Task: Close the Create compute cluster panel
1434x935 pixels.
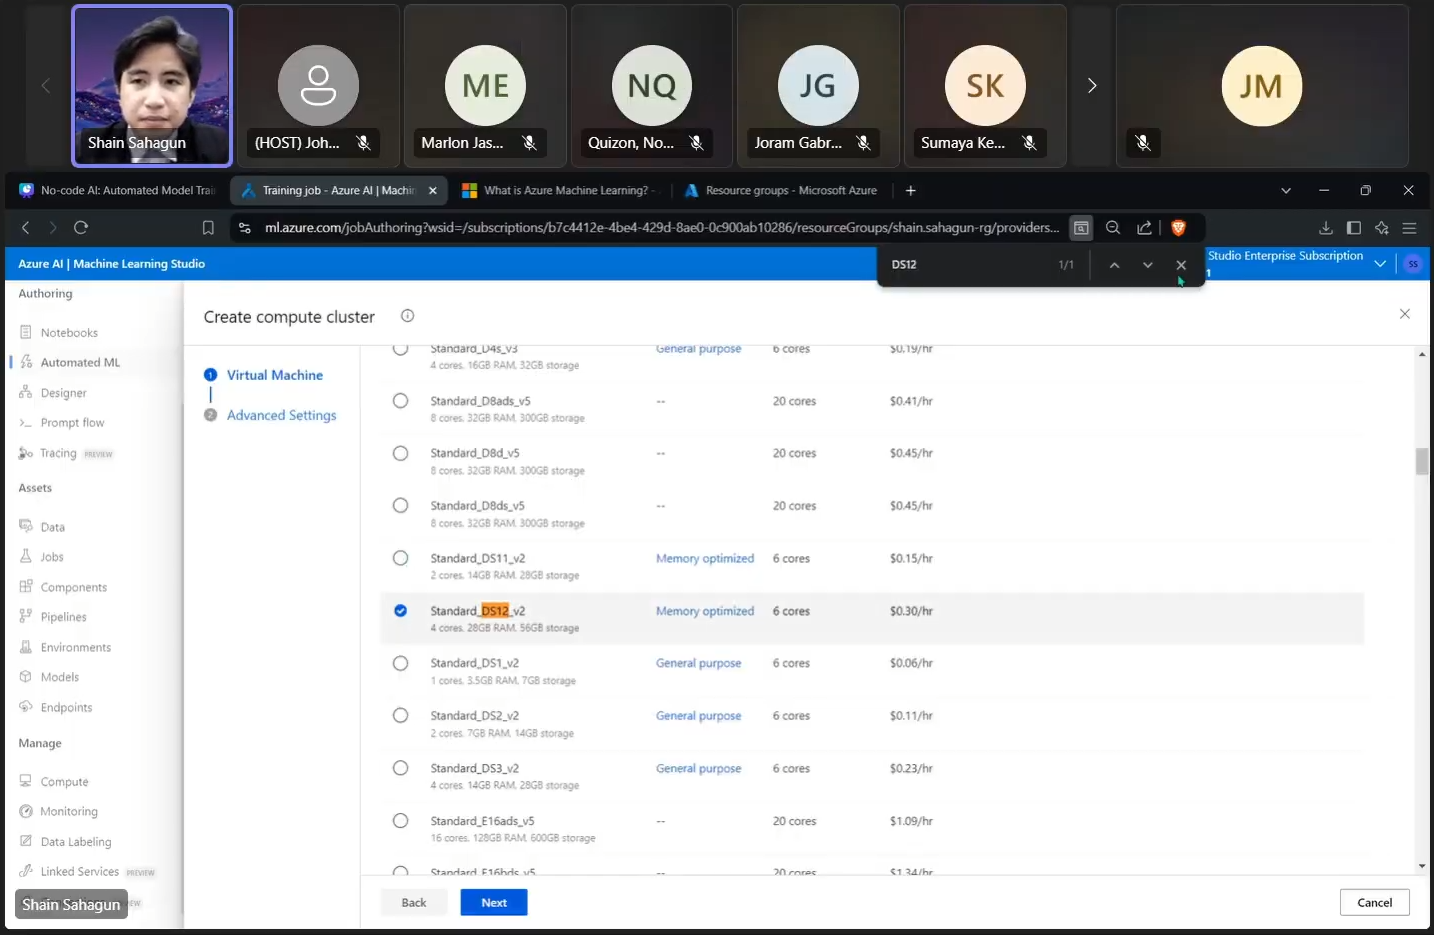Action: 1404,314
